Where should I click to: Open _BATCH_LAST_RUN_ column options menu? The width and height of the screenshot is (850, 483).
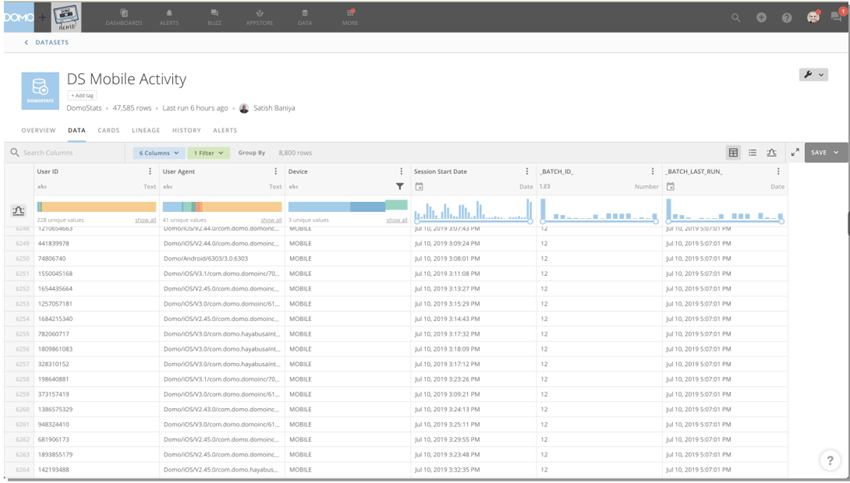point(778,171)
